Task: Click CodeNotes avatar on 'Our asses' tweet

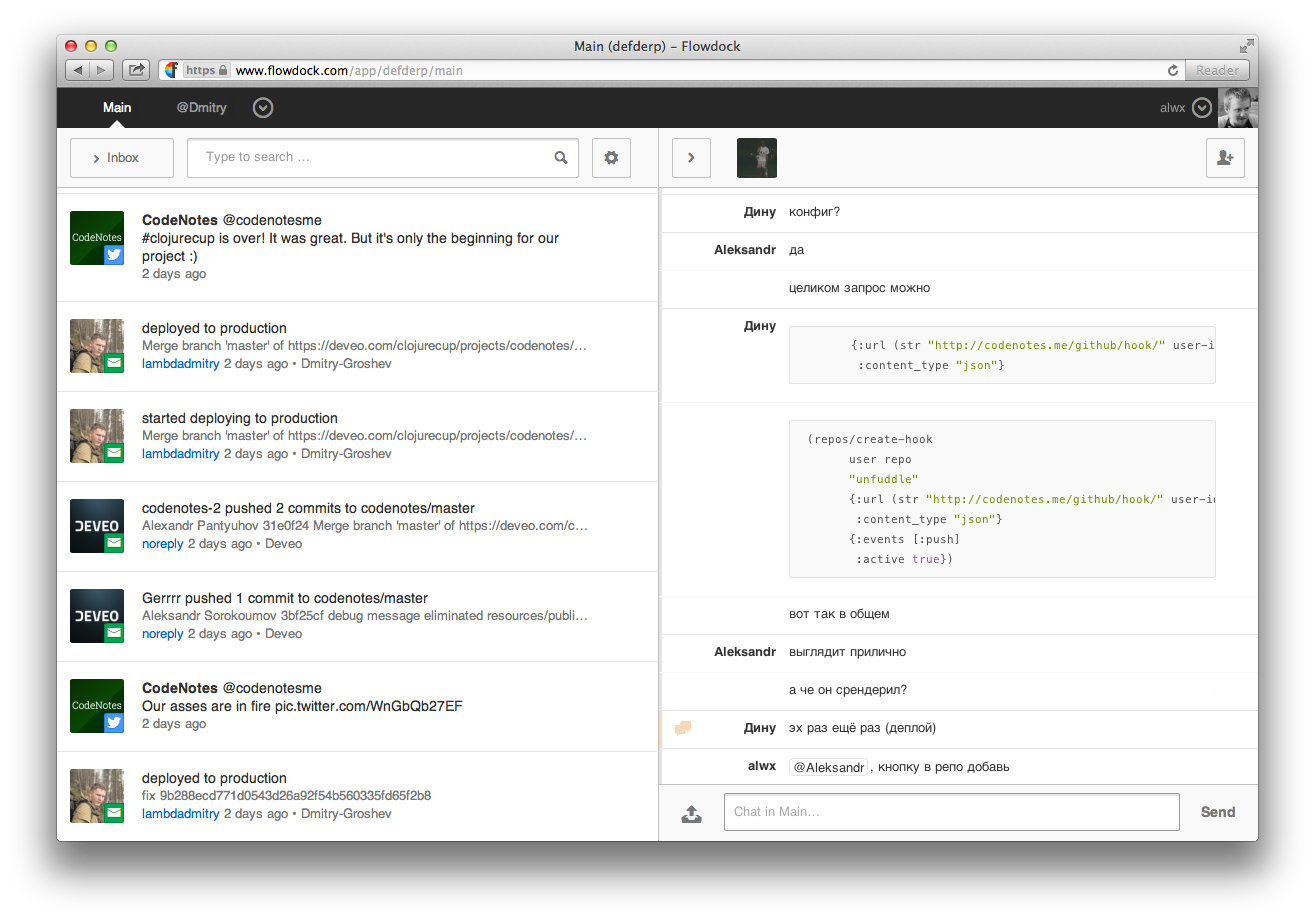Action: 97,706
